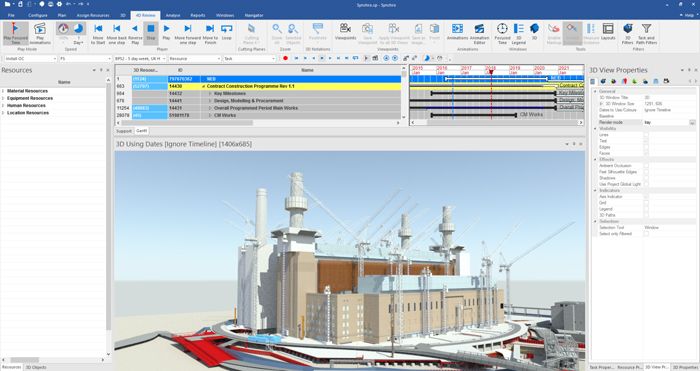Expand the Key Milestones task row
700x371 pixels.
(x=210, y=94)
